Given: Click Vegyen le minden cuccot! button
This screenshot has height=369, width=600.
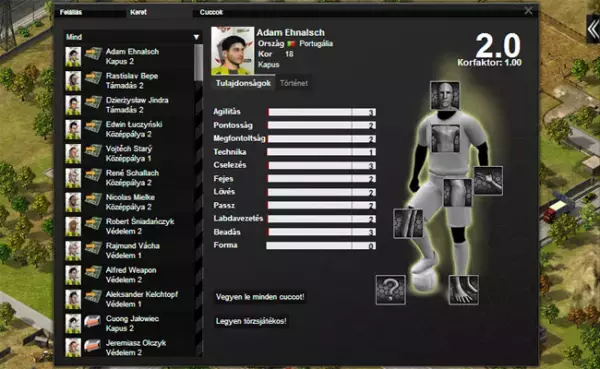Looking at the screenshot, I should pos(260,297).
